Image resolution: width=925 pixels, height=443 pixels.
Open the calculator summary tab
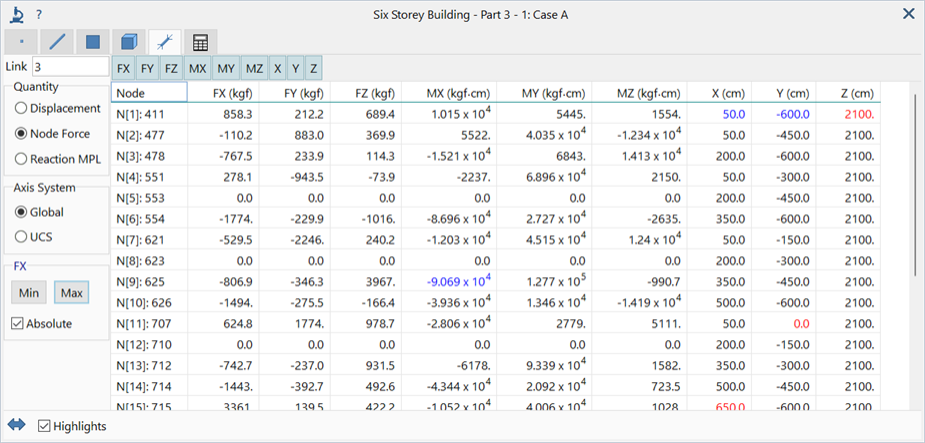201,42
